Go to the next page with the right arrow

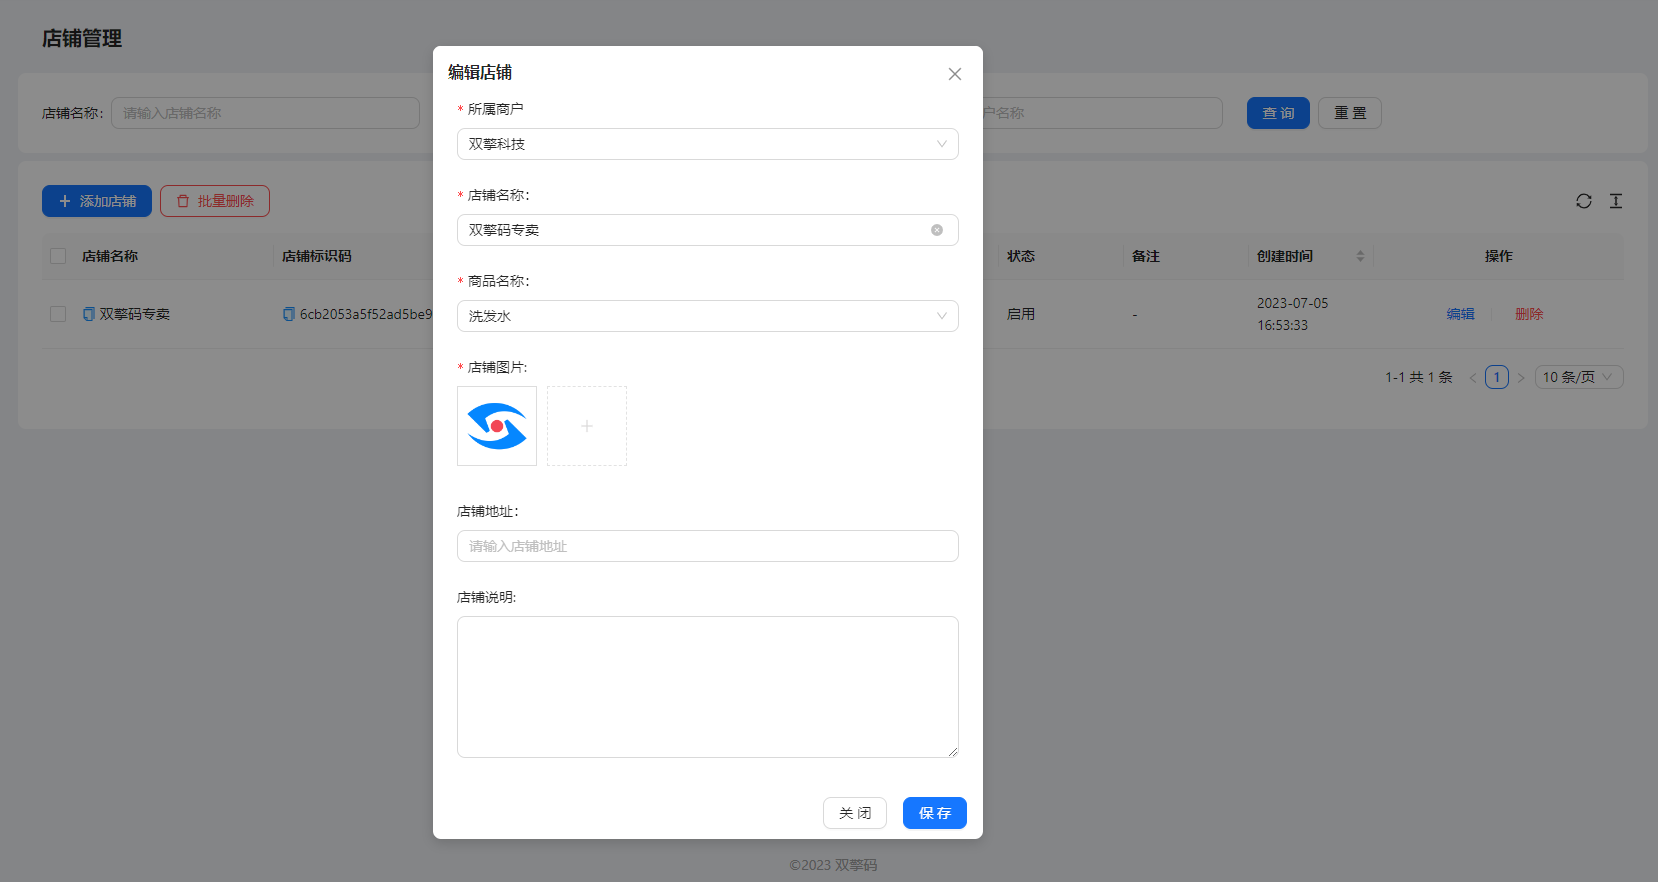click(x=1521, y=377)
